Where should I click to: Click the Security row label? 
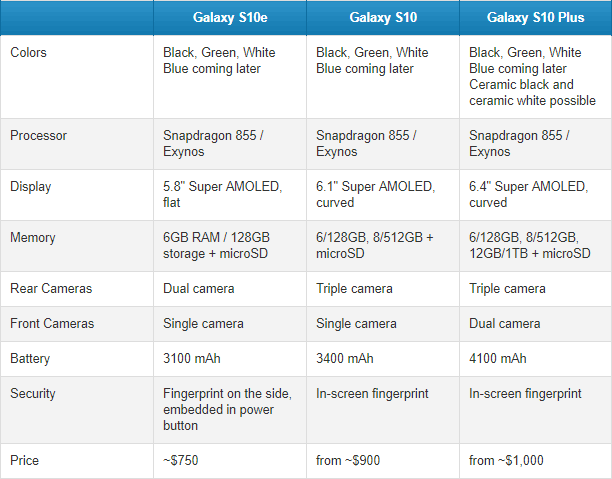click(33, 394)
